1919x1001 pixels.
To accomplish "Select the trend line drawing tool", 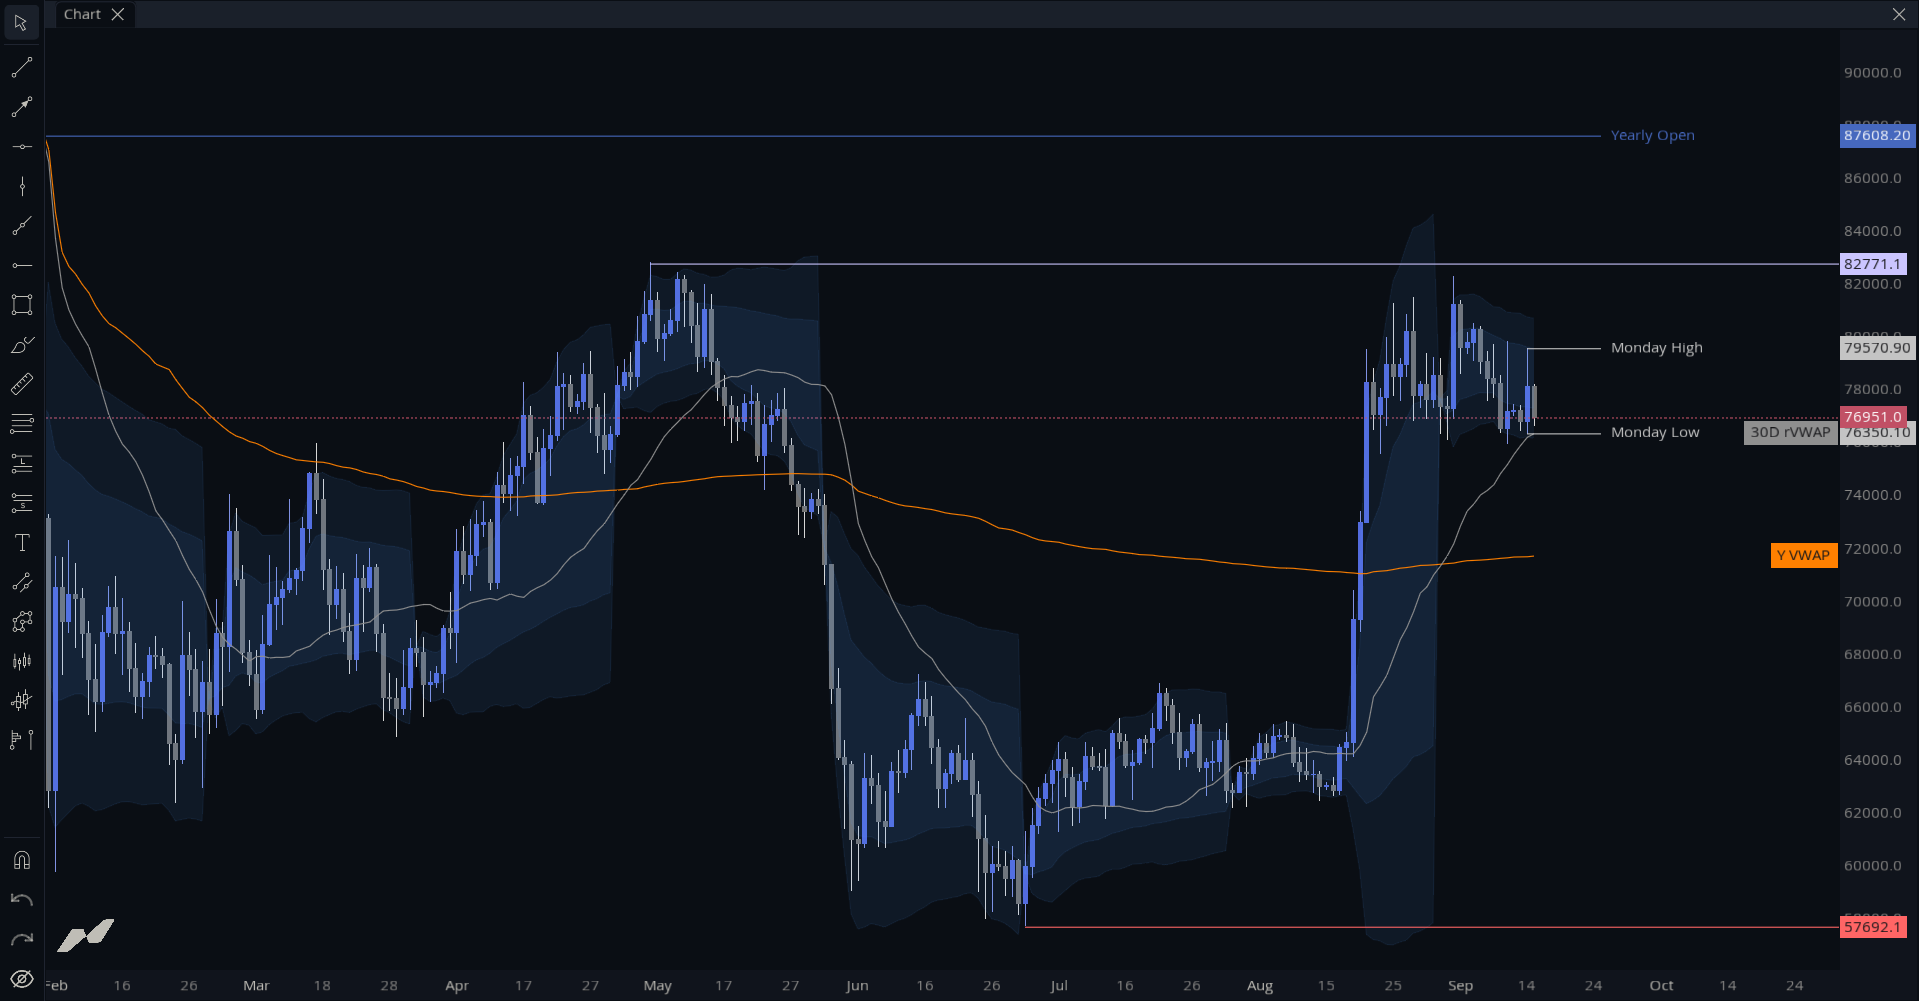I will [x=21, y=68].
